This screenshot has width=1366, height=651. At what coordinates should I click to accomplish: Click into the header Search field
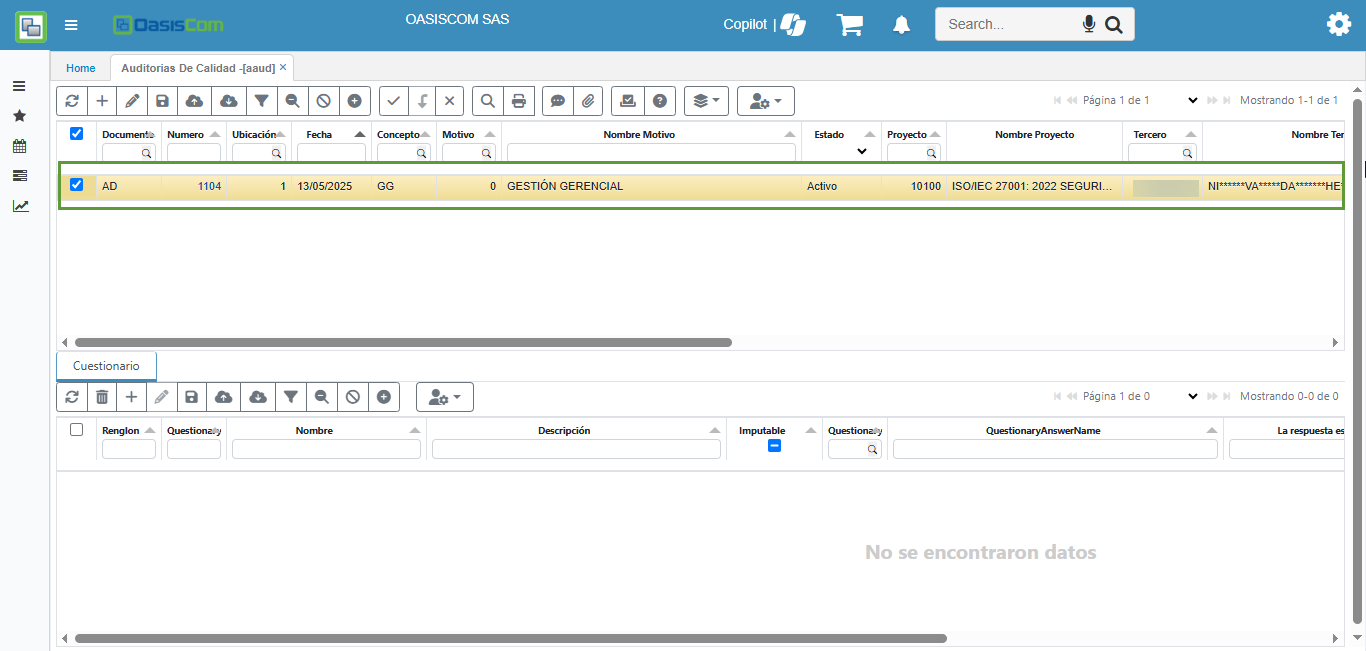click(1010, 24)
